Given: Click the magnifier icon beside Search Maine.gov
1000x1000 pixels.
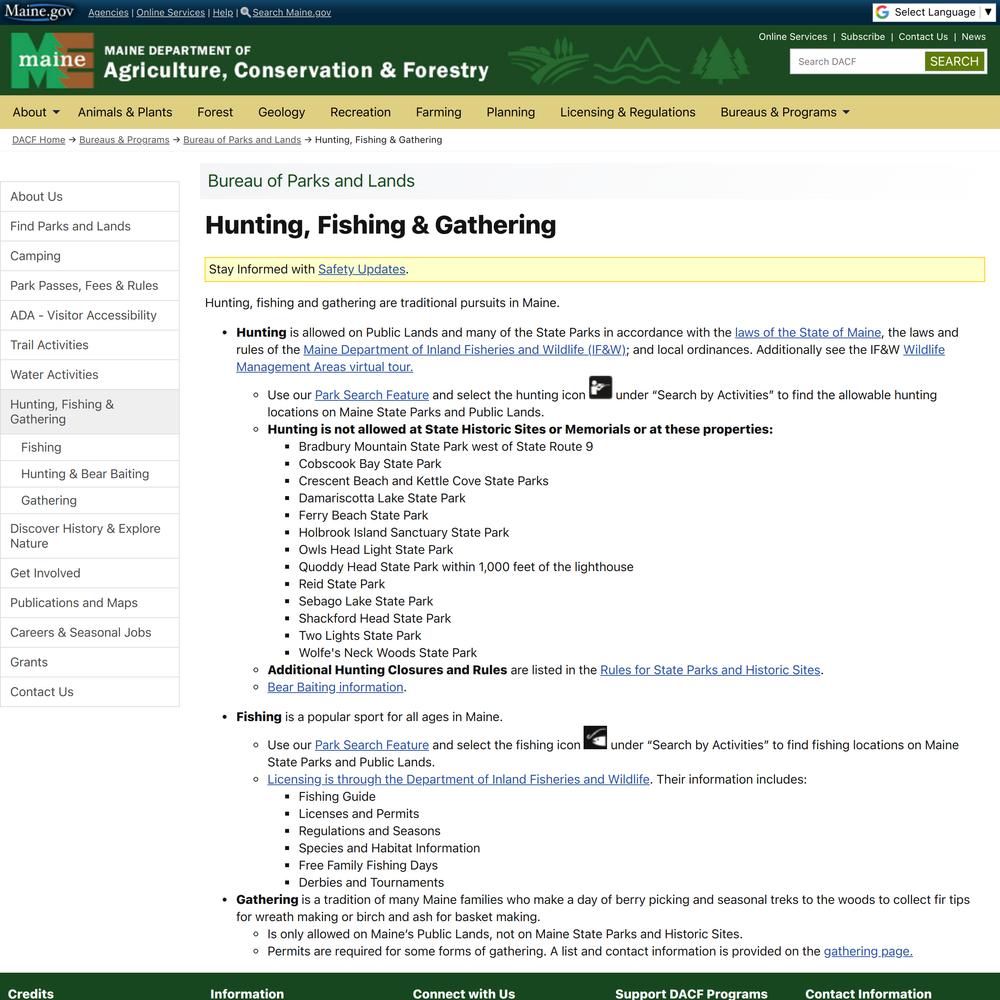Looking at the screenshot, I should pyautogui.click(x=245, y=12).
